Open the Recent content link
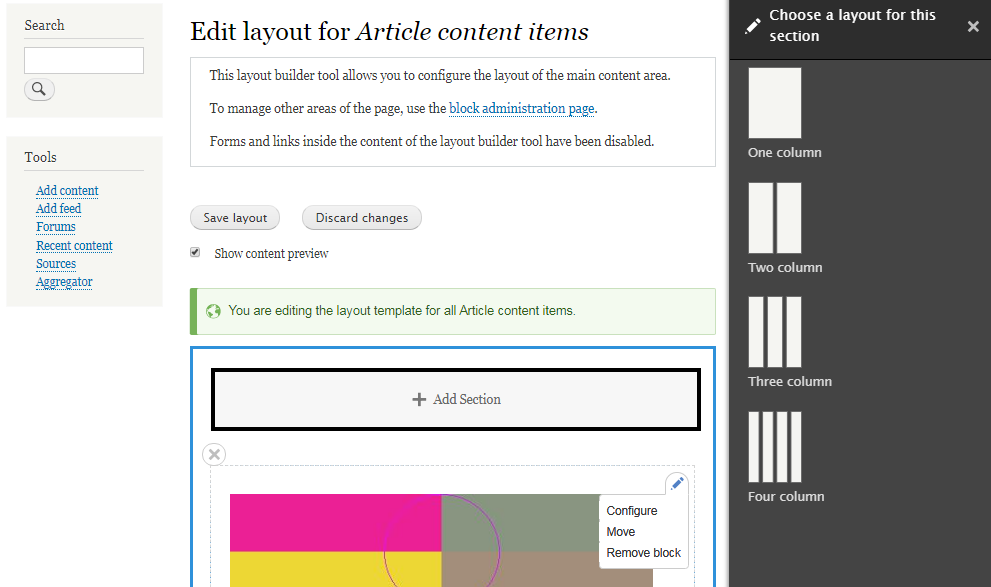The width and height of the screenshot is (991, 587). tap(74, 245)
